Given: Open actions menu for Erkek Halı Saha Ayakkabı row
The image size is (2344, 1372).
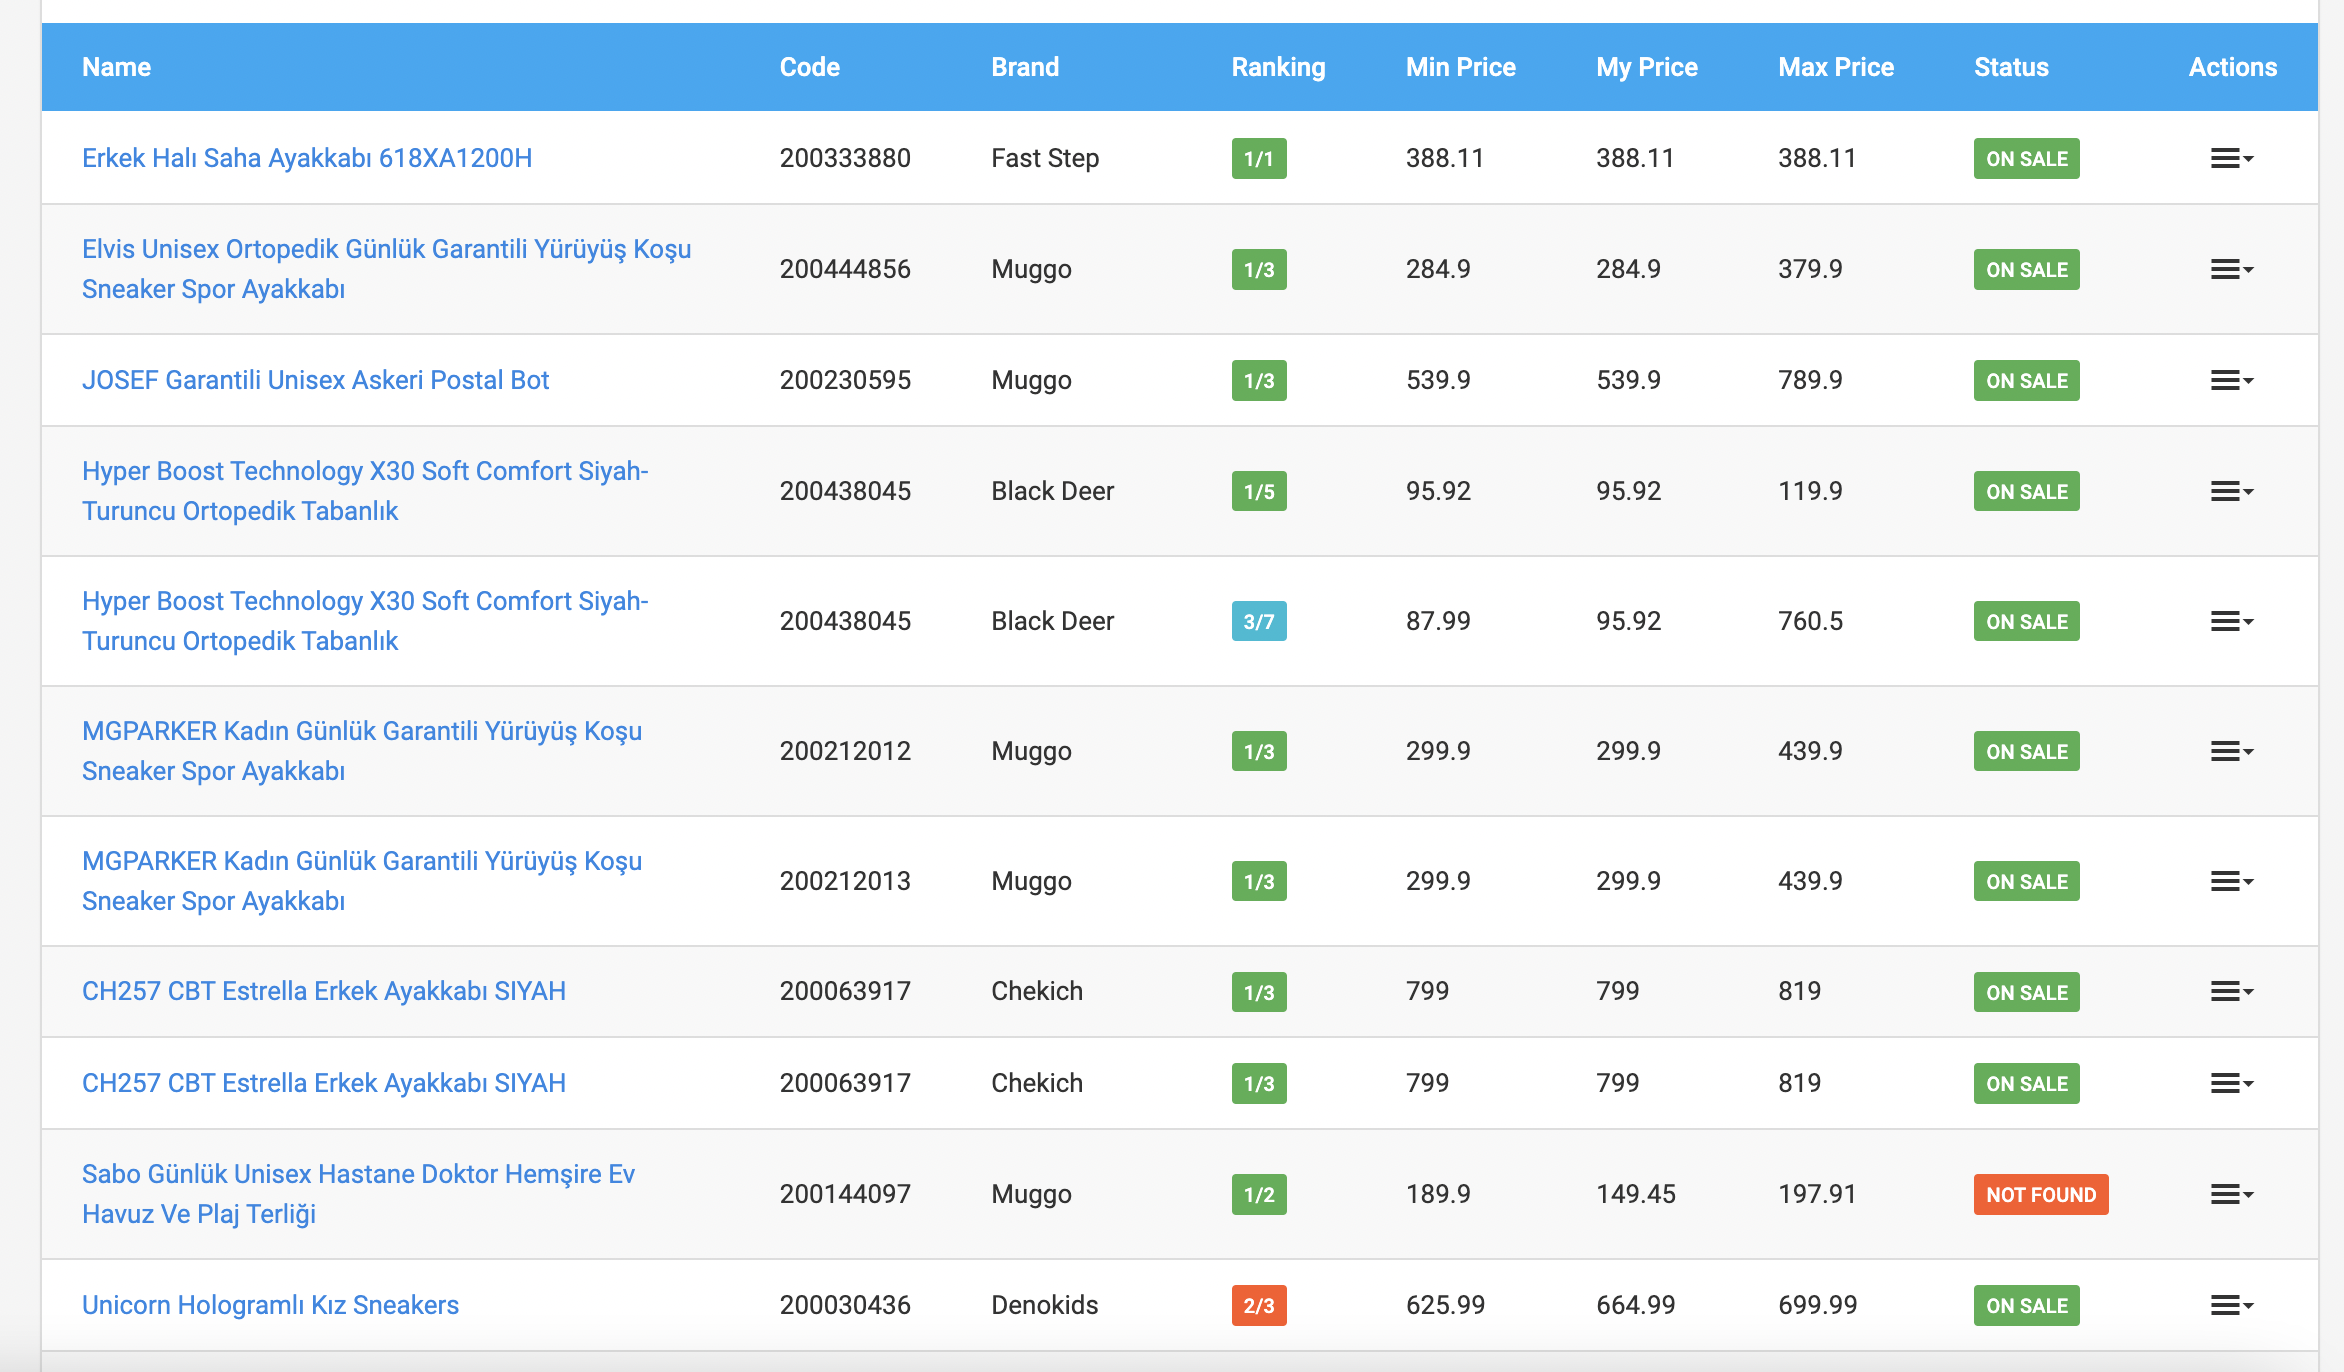Looking at the screenshot, I should pos(2231,158).
